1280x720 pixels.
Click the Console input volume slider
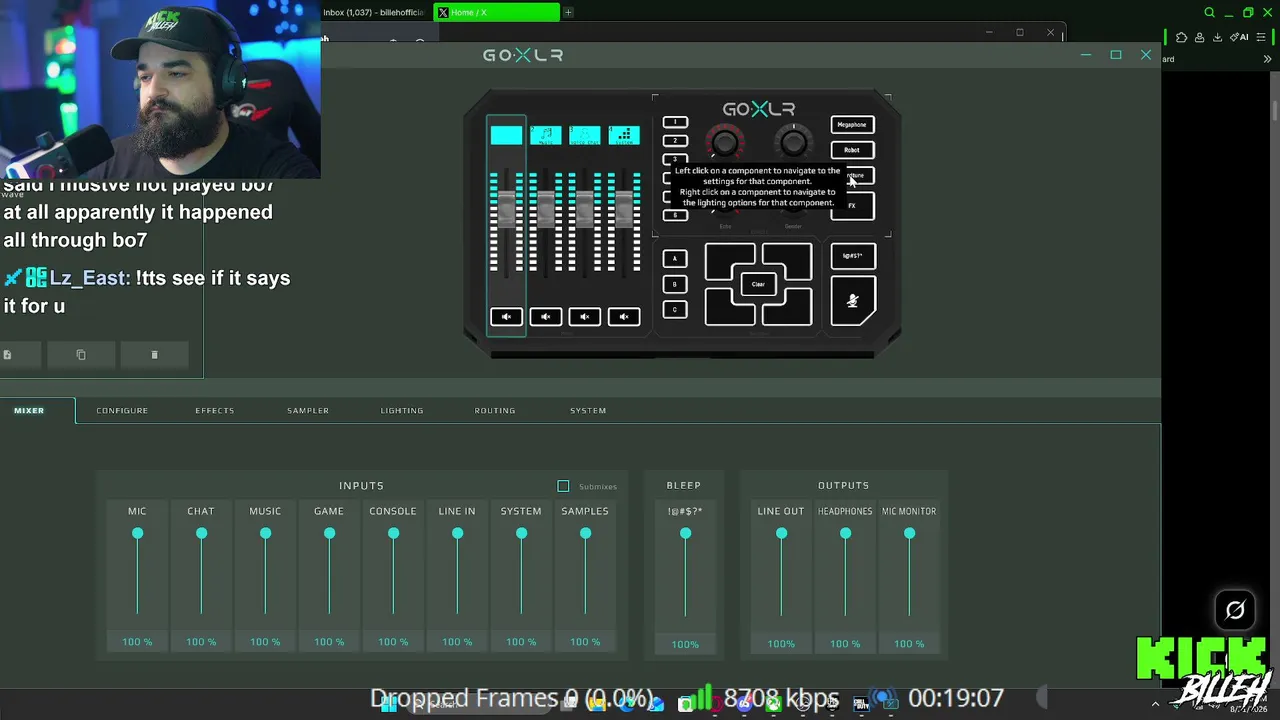point(393,573)
